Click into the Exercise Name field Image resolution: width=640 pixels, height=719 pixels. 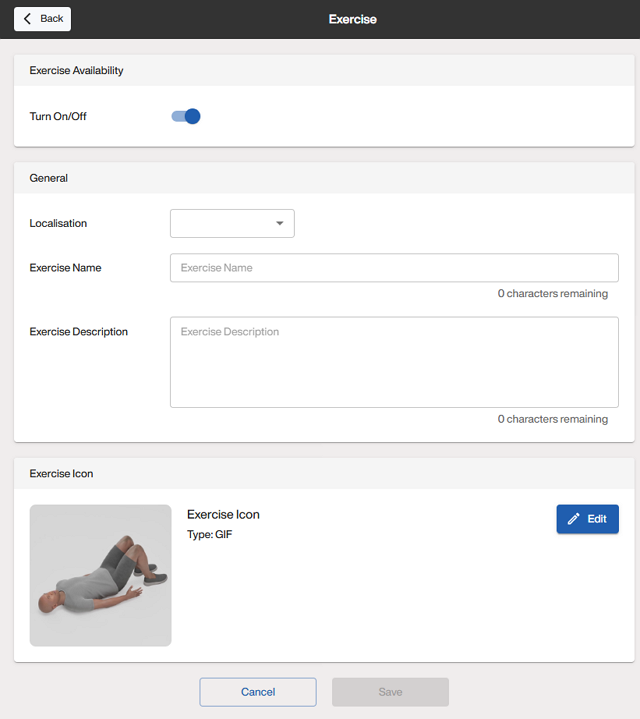pyautogui.click(x=394, y=268)
